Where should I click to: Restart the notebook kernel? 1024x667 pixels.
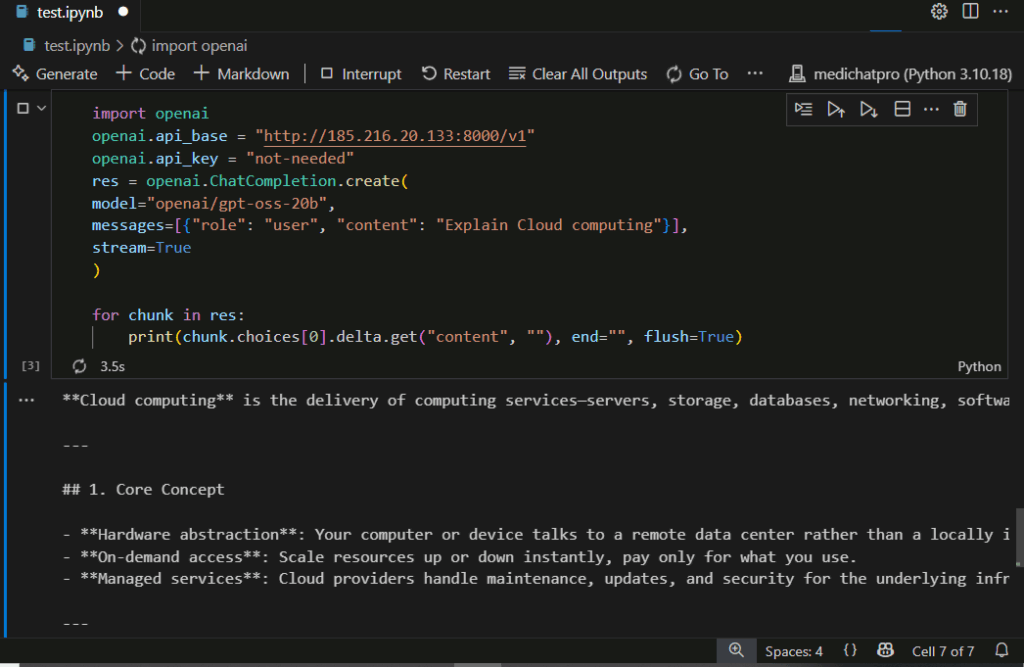coord(456,74)
